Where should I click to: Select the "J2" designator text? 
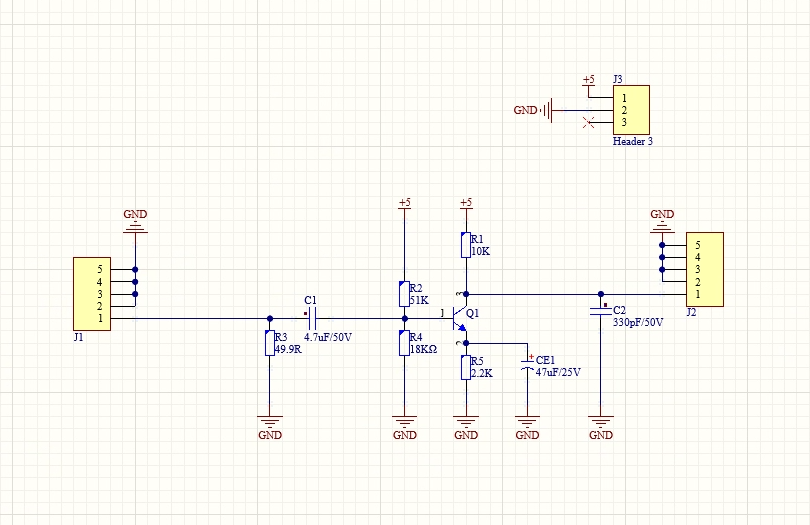pos(691,312)
